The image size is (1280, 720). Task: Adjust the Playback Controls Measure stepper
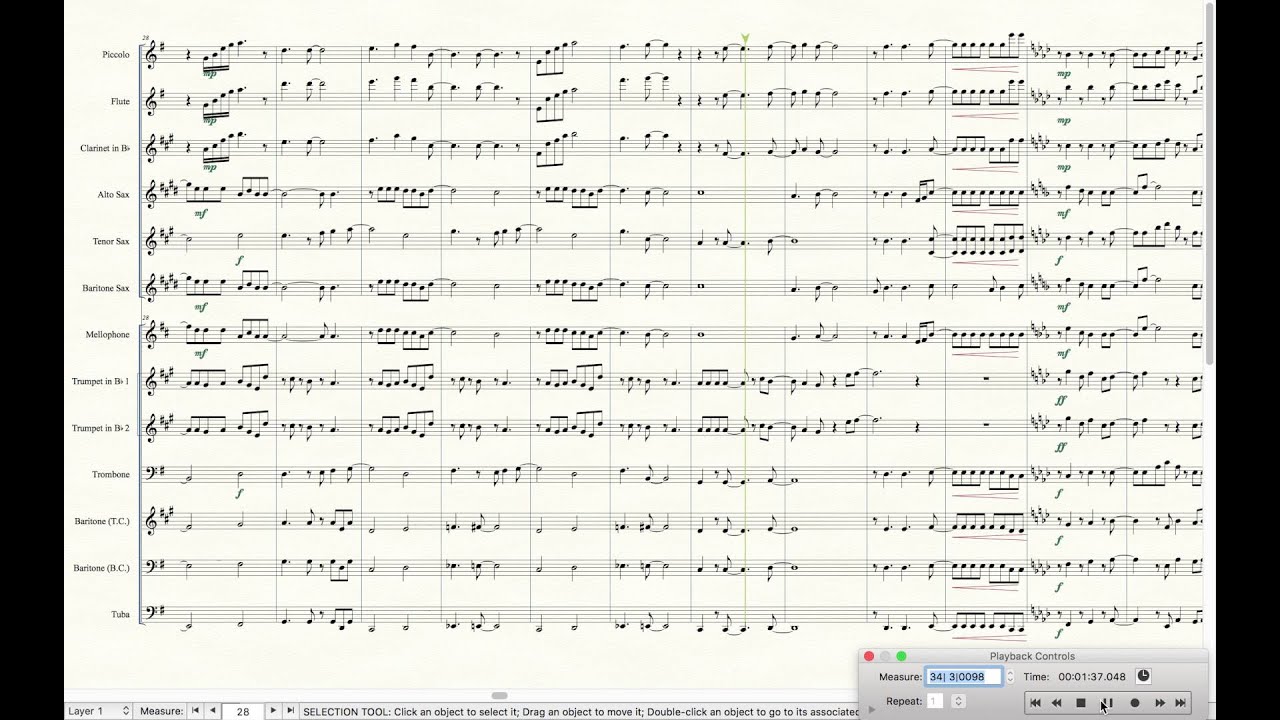click(x=1010, y=677)
